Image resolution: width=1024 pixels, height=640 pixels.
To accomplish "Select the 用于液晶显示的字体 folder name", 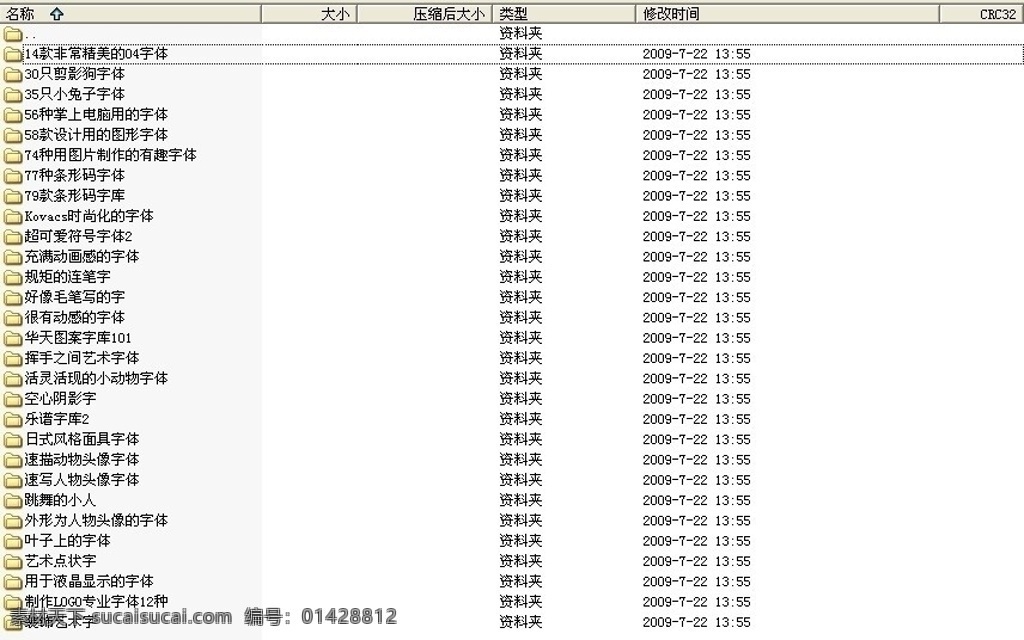I will pos(89,581).
